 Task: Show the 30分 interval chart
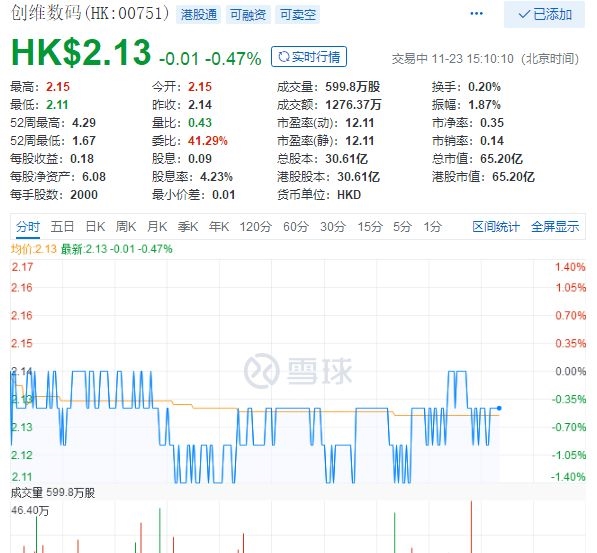333,227
